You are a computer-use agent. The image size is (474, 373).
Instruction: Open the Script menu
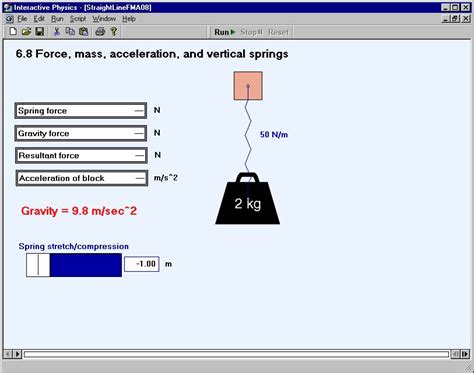pyautogui.click(x=78, y=19)
